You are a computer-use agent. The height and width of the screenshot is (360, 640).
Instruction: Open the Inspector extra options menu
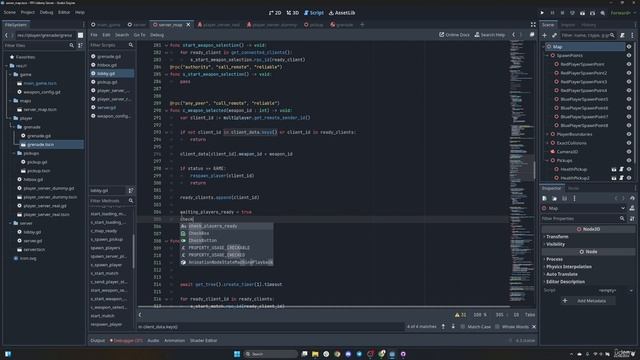point(574,198)
